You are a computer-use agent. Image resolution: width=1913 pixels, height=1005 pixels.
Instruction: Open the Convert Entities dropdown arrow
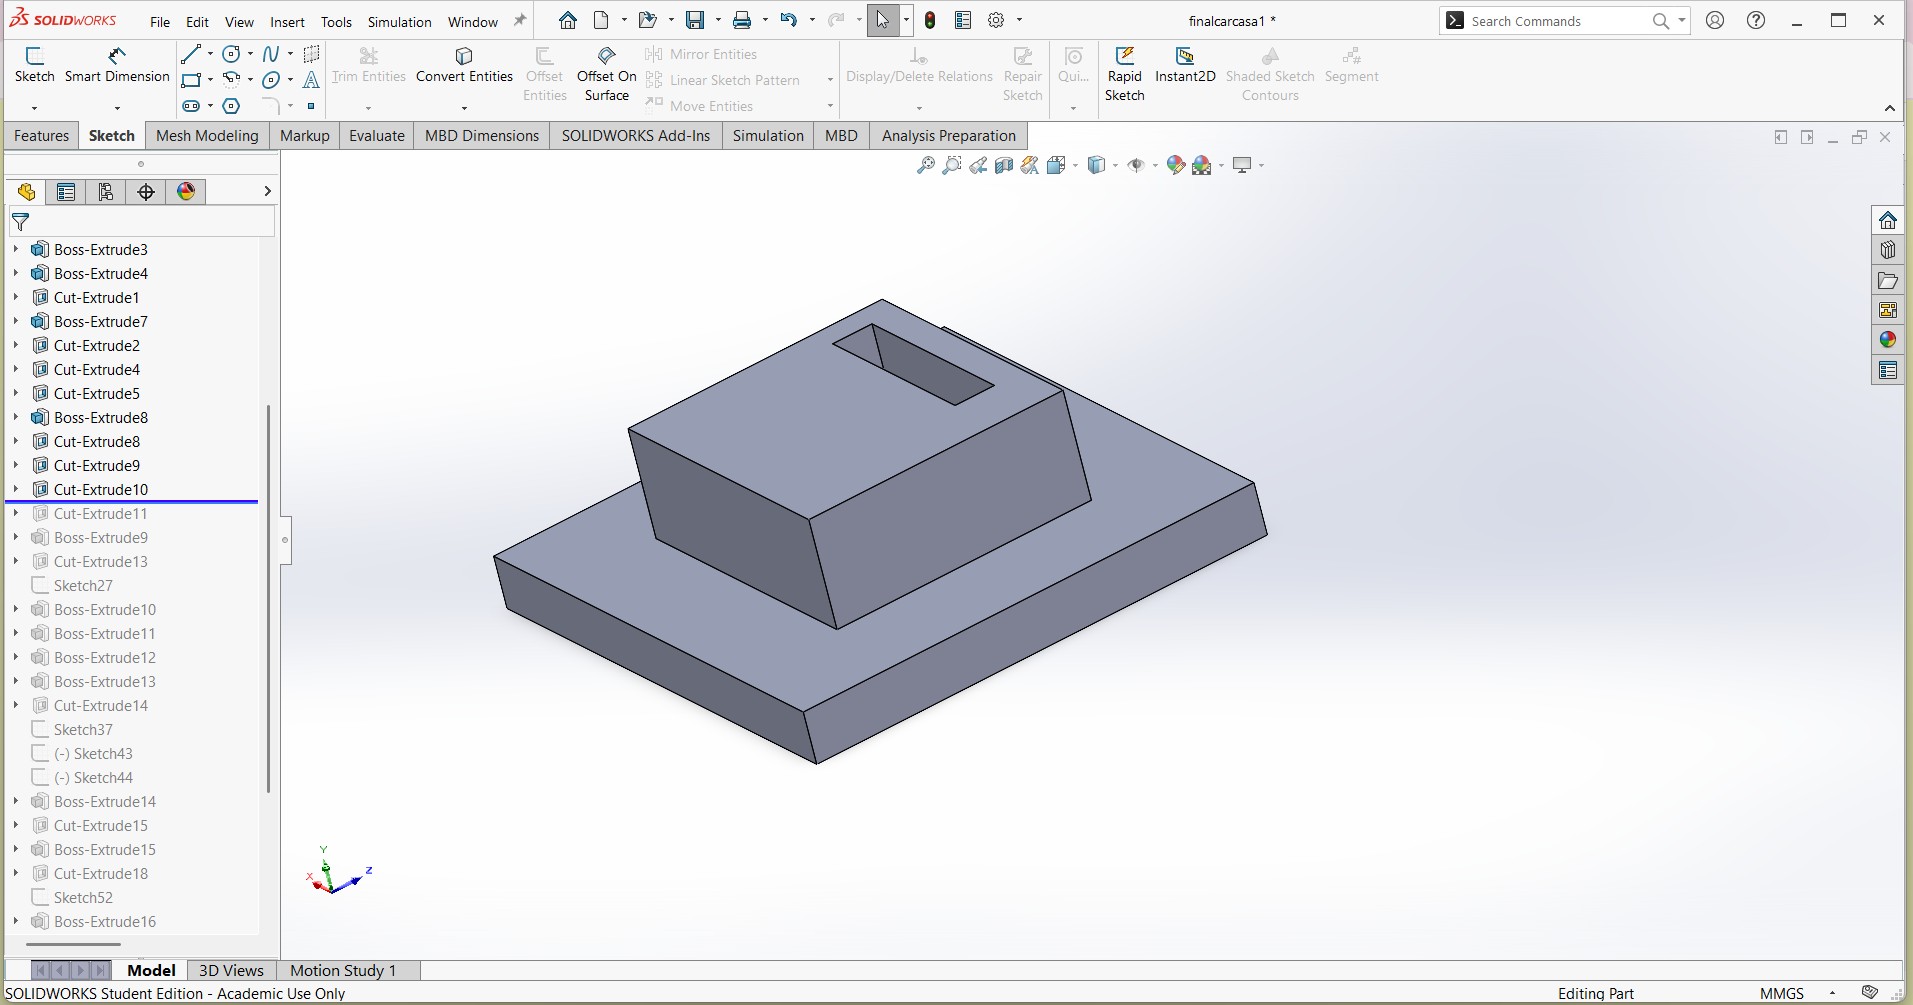tap(464, 108)
